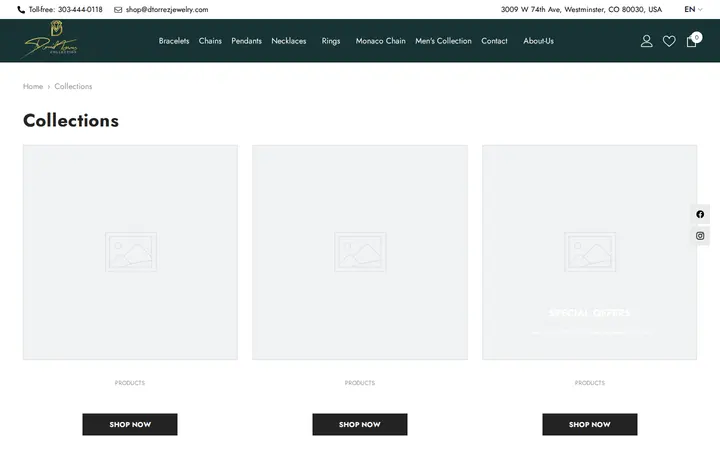The height and width of the screenshot is (450, 720).
Task: Open the first collection placeholder image
Action: point(130,252)
